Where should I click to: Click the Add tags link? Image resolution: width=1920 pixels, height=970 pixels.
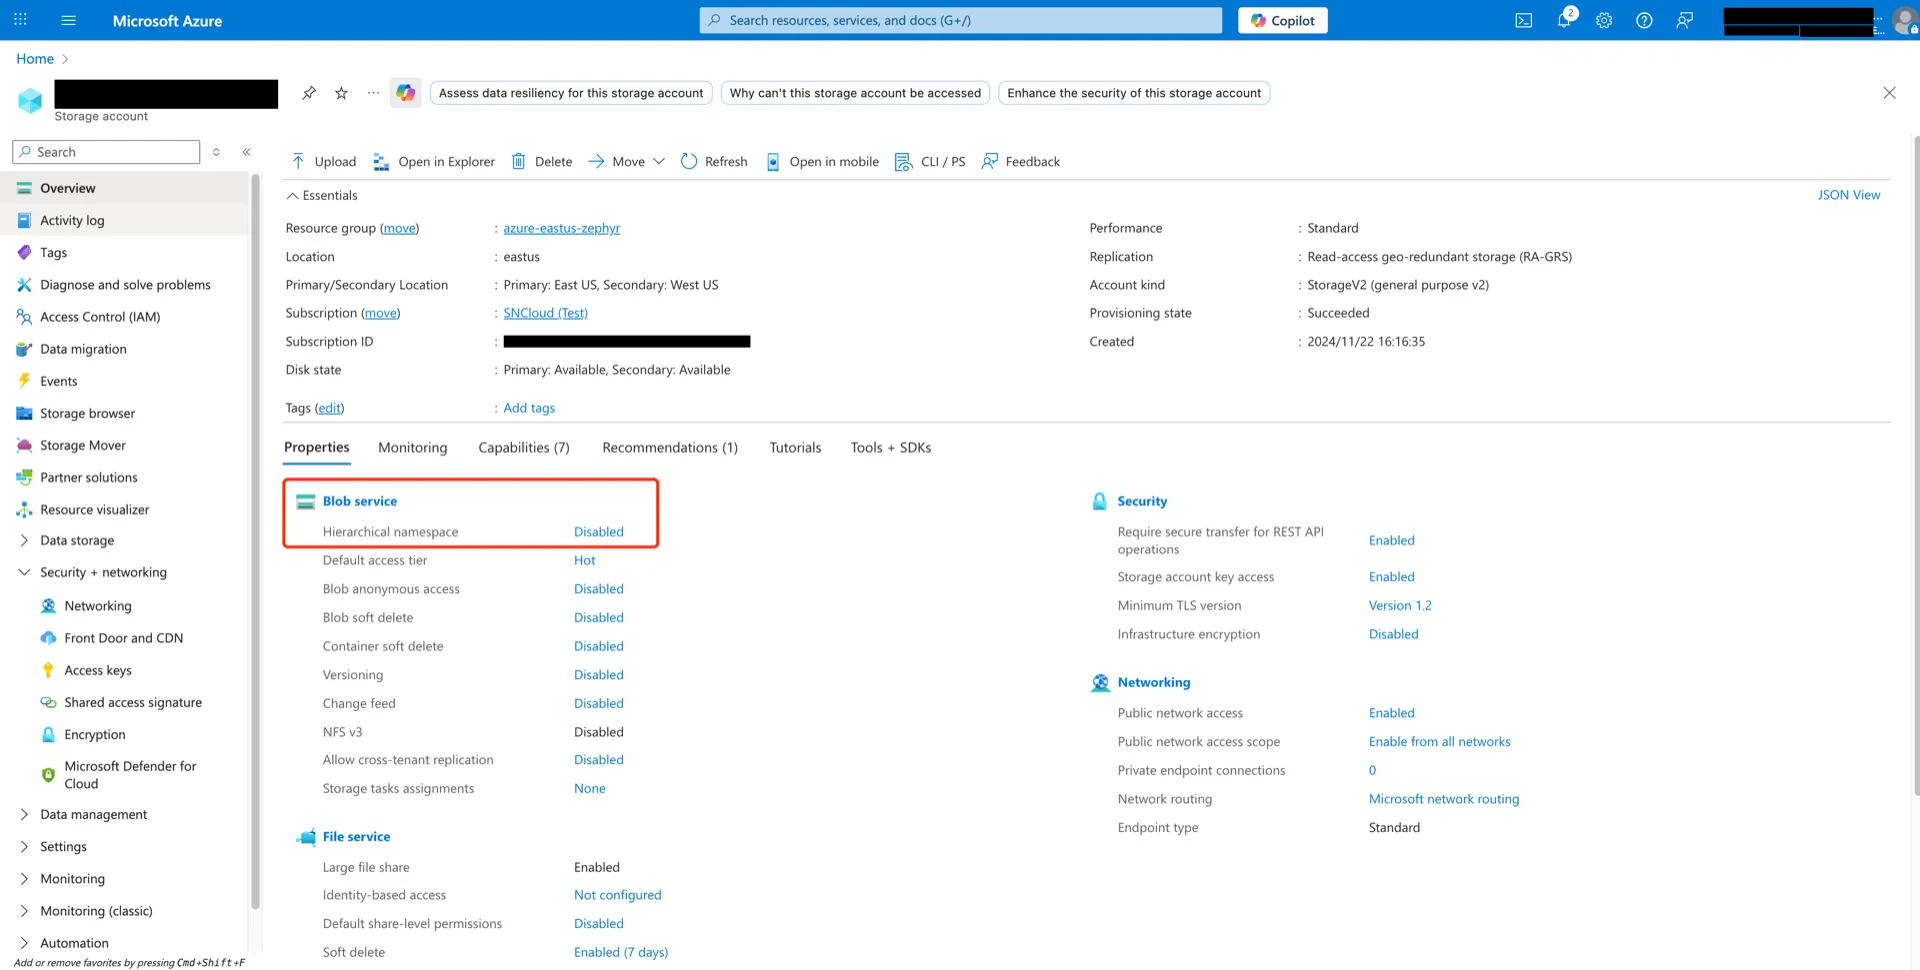point(529,408)
